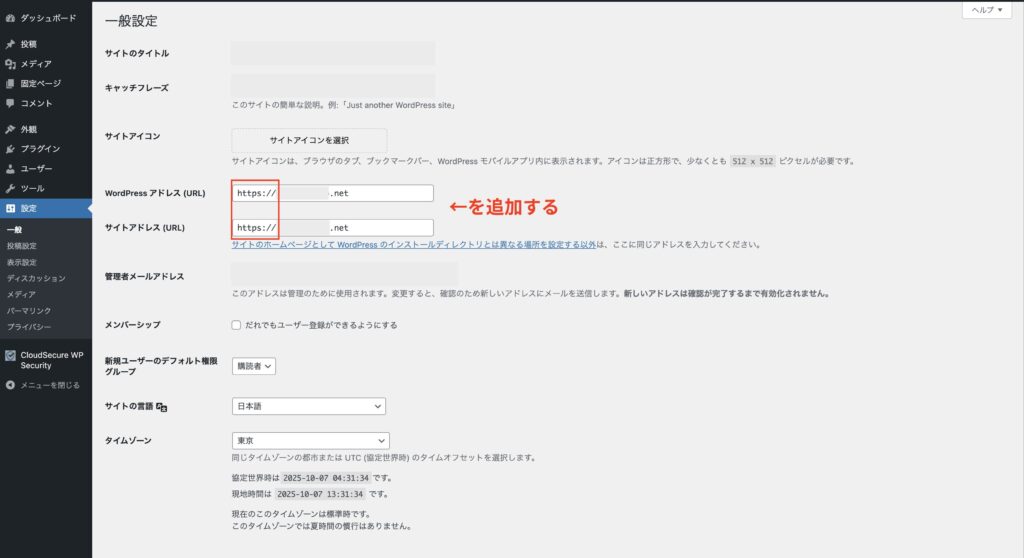1024x558 pixels.
Task: Expand the site language dropdown showing 日本語
Action: tap(308, 406)
